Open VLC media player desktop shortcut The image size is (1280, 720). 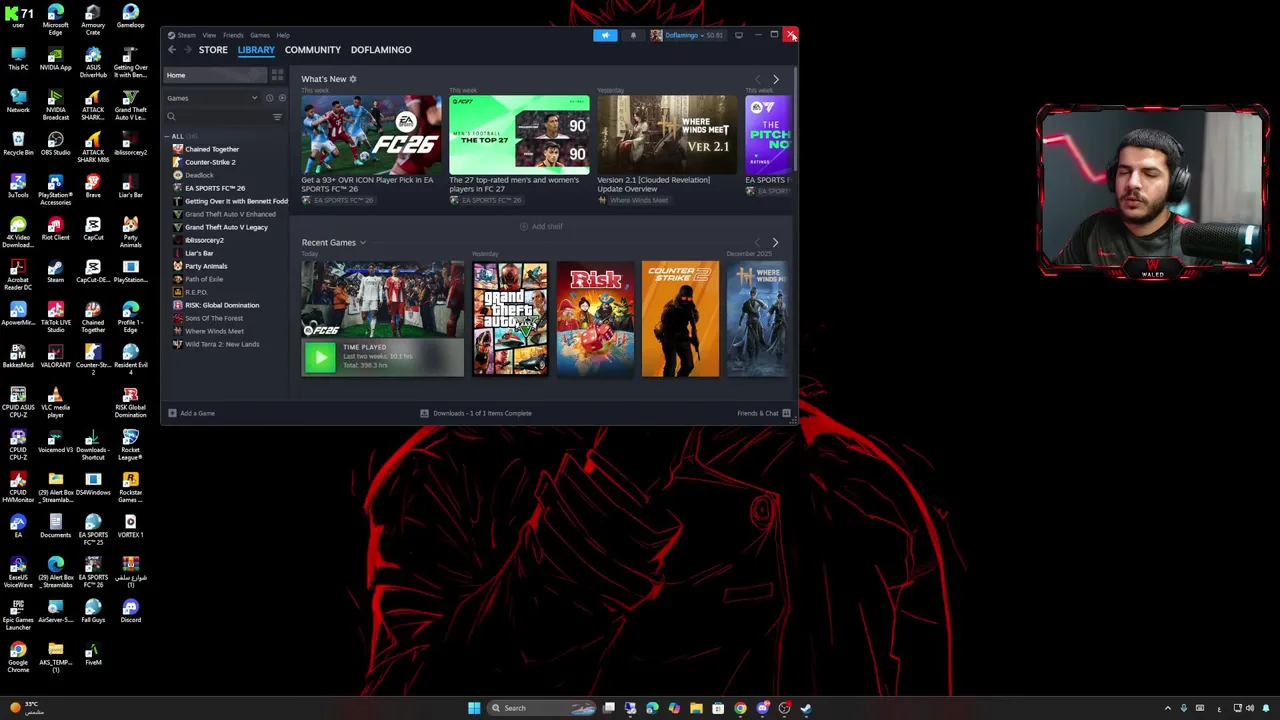point(55,402)
